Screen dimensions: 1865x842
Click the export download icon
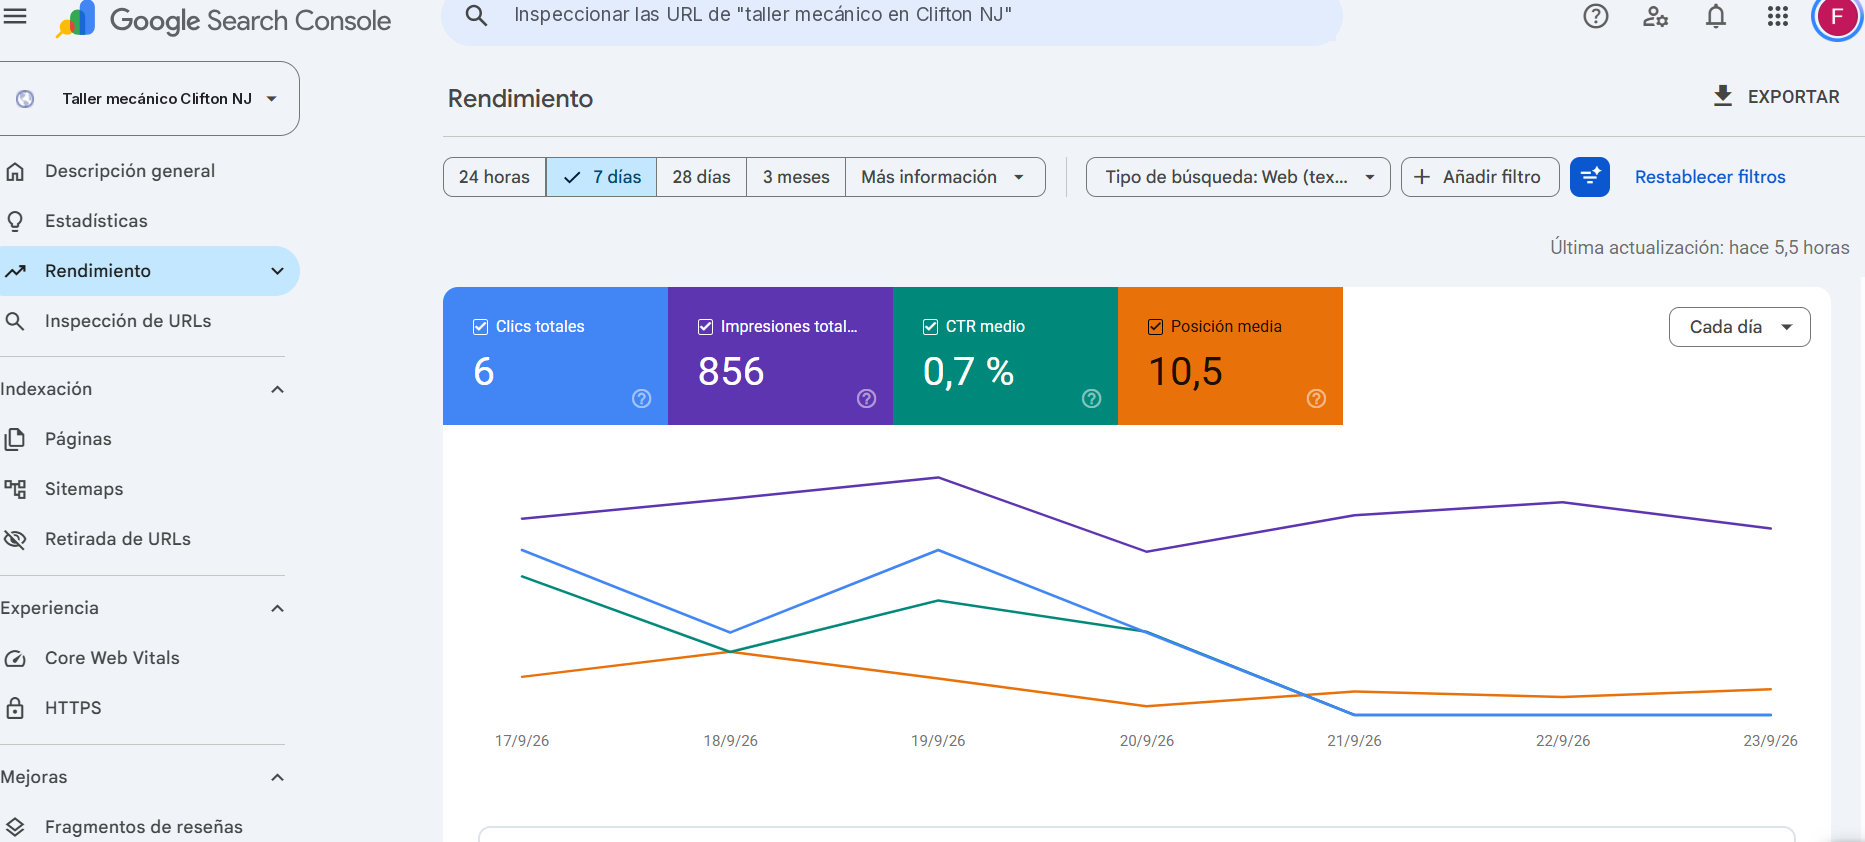[1723, 96]
